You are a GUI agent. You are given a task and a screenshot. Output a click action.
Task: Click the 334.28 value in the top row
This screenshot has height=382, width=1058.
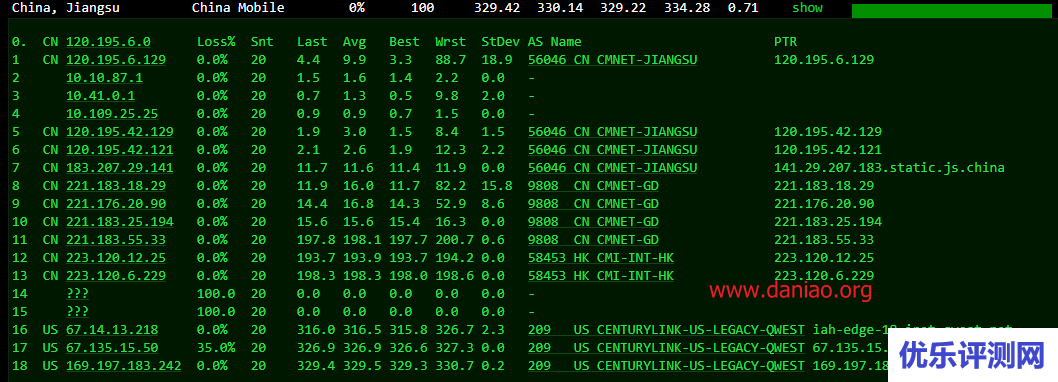(687, 8)
